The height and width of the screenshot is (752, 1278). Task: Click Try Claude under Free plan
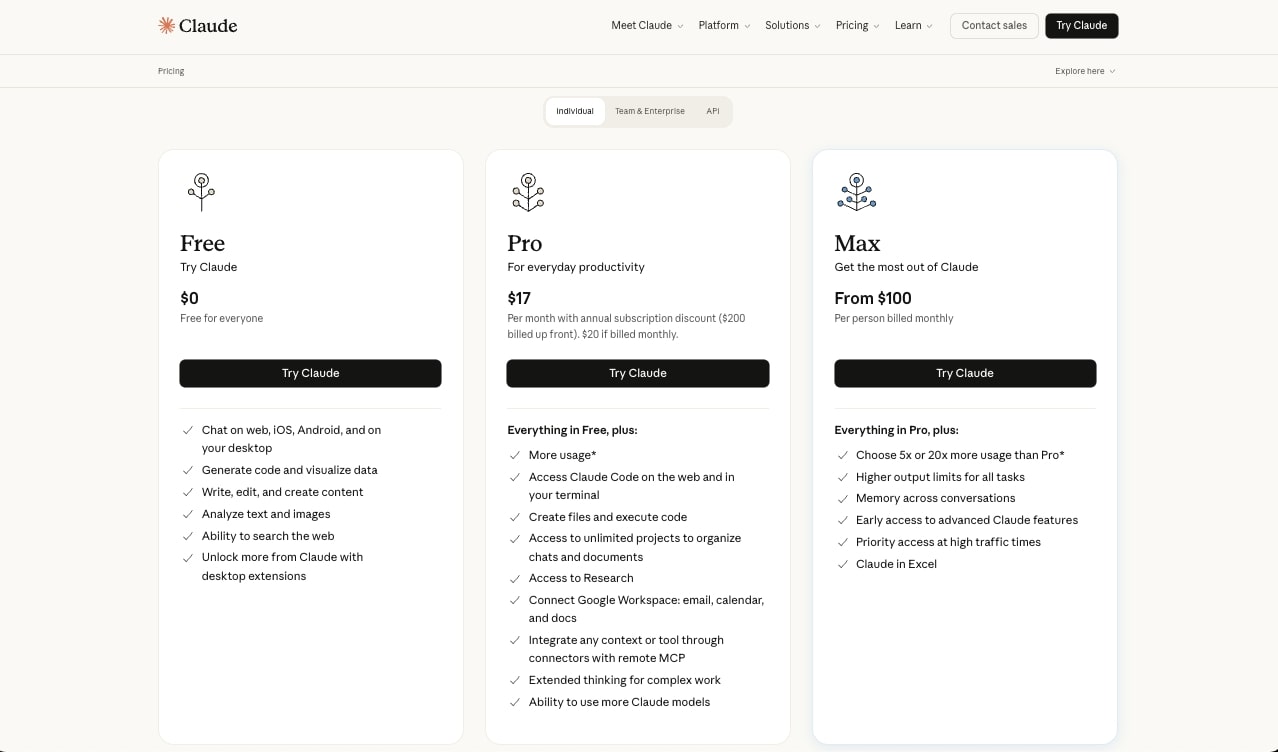click(310, 373)
